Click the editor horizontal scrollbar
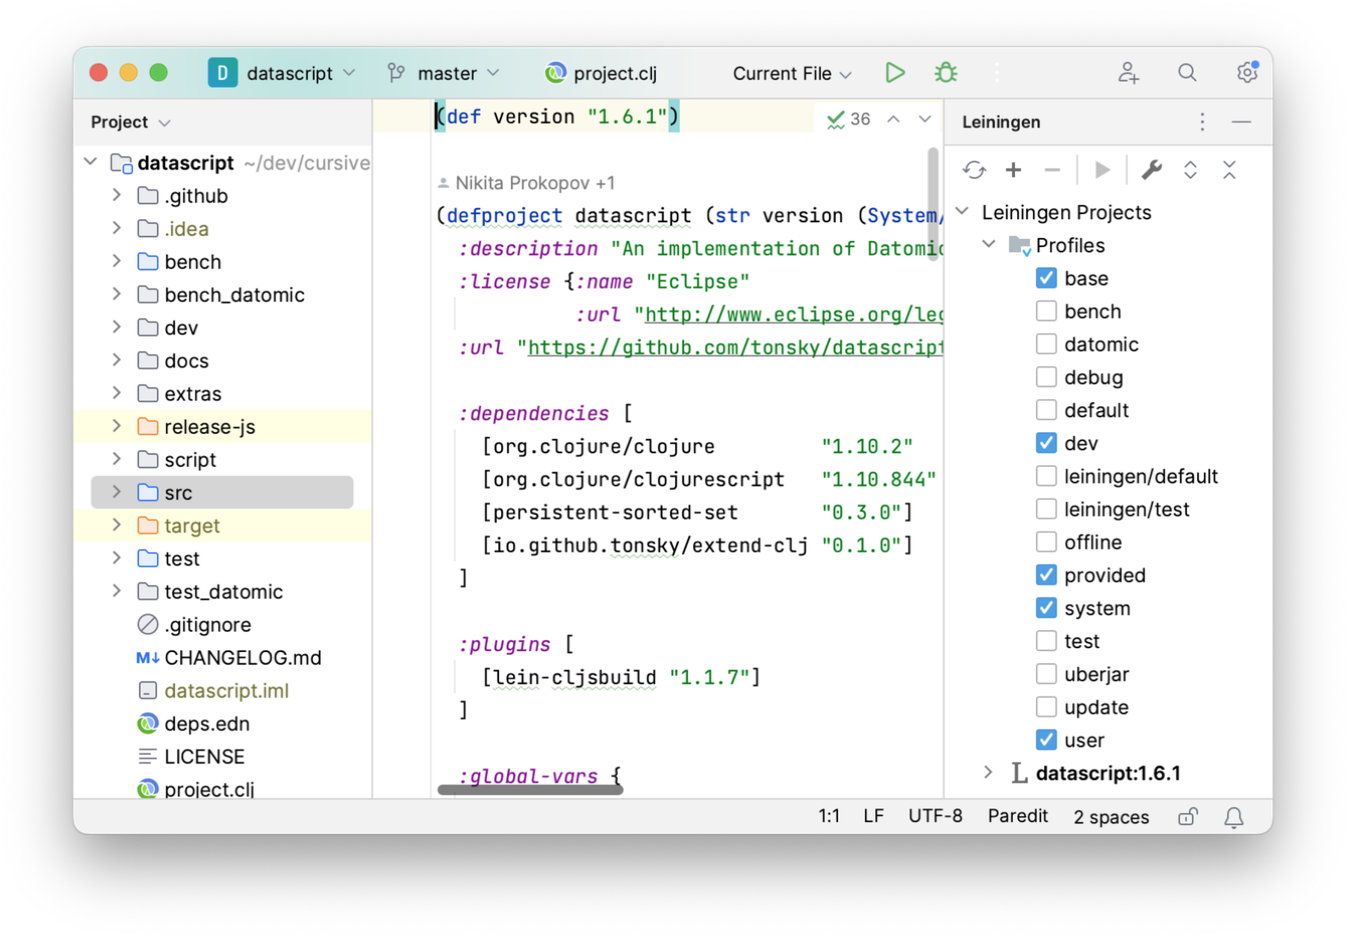The width and height of the screenshot is (1346, 935). click(x=530, y=790)
